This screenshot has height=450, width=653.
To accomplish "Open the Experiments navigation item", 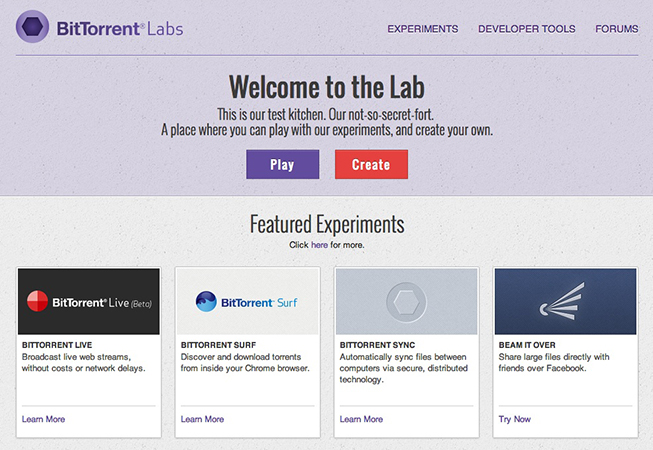I will (x=423, y=29).
